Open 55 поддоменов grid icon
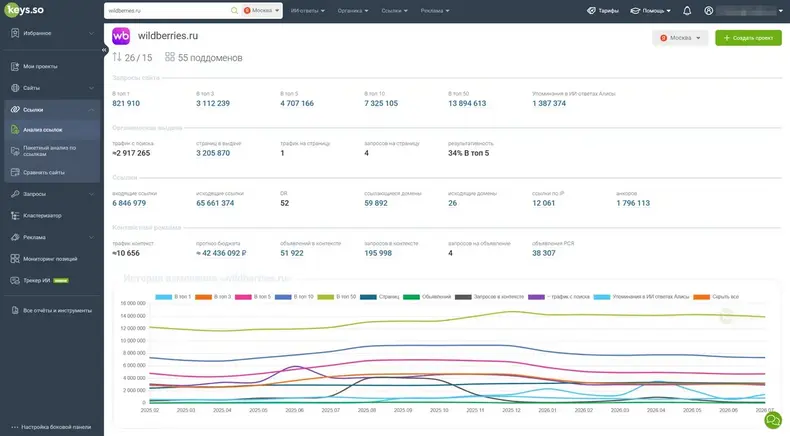 pos(170,57)
